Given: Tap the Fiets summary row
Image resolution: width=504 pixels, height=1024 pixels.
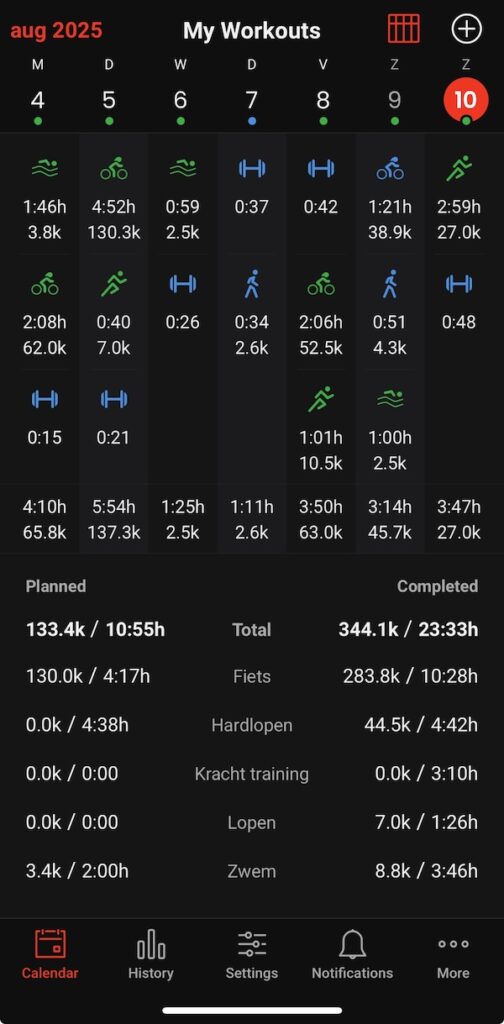Looking at the screenshot, I should pyautogui.click(x=251, y=676).
